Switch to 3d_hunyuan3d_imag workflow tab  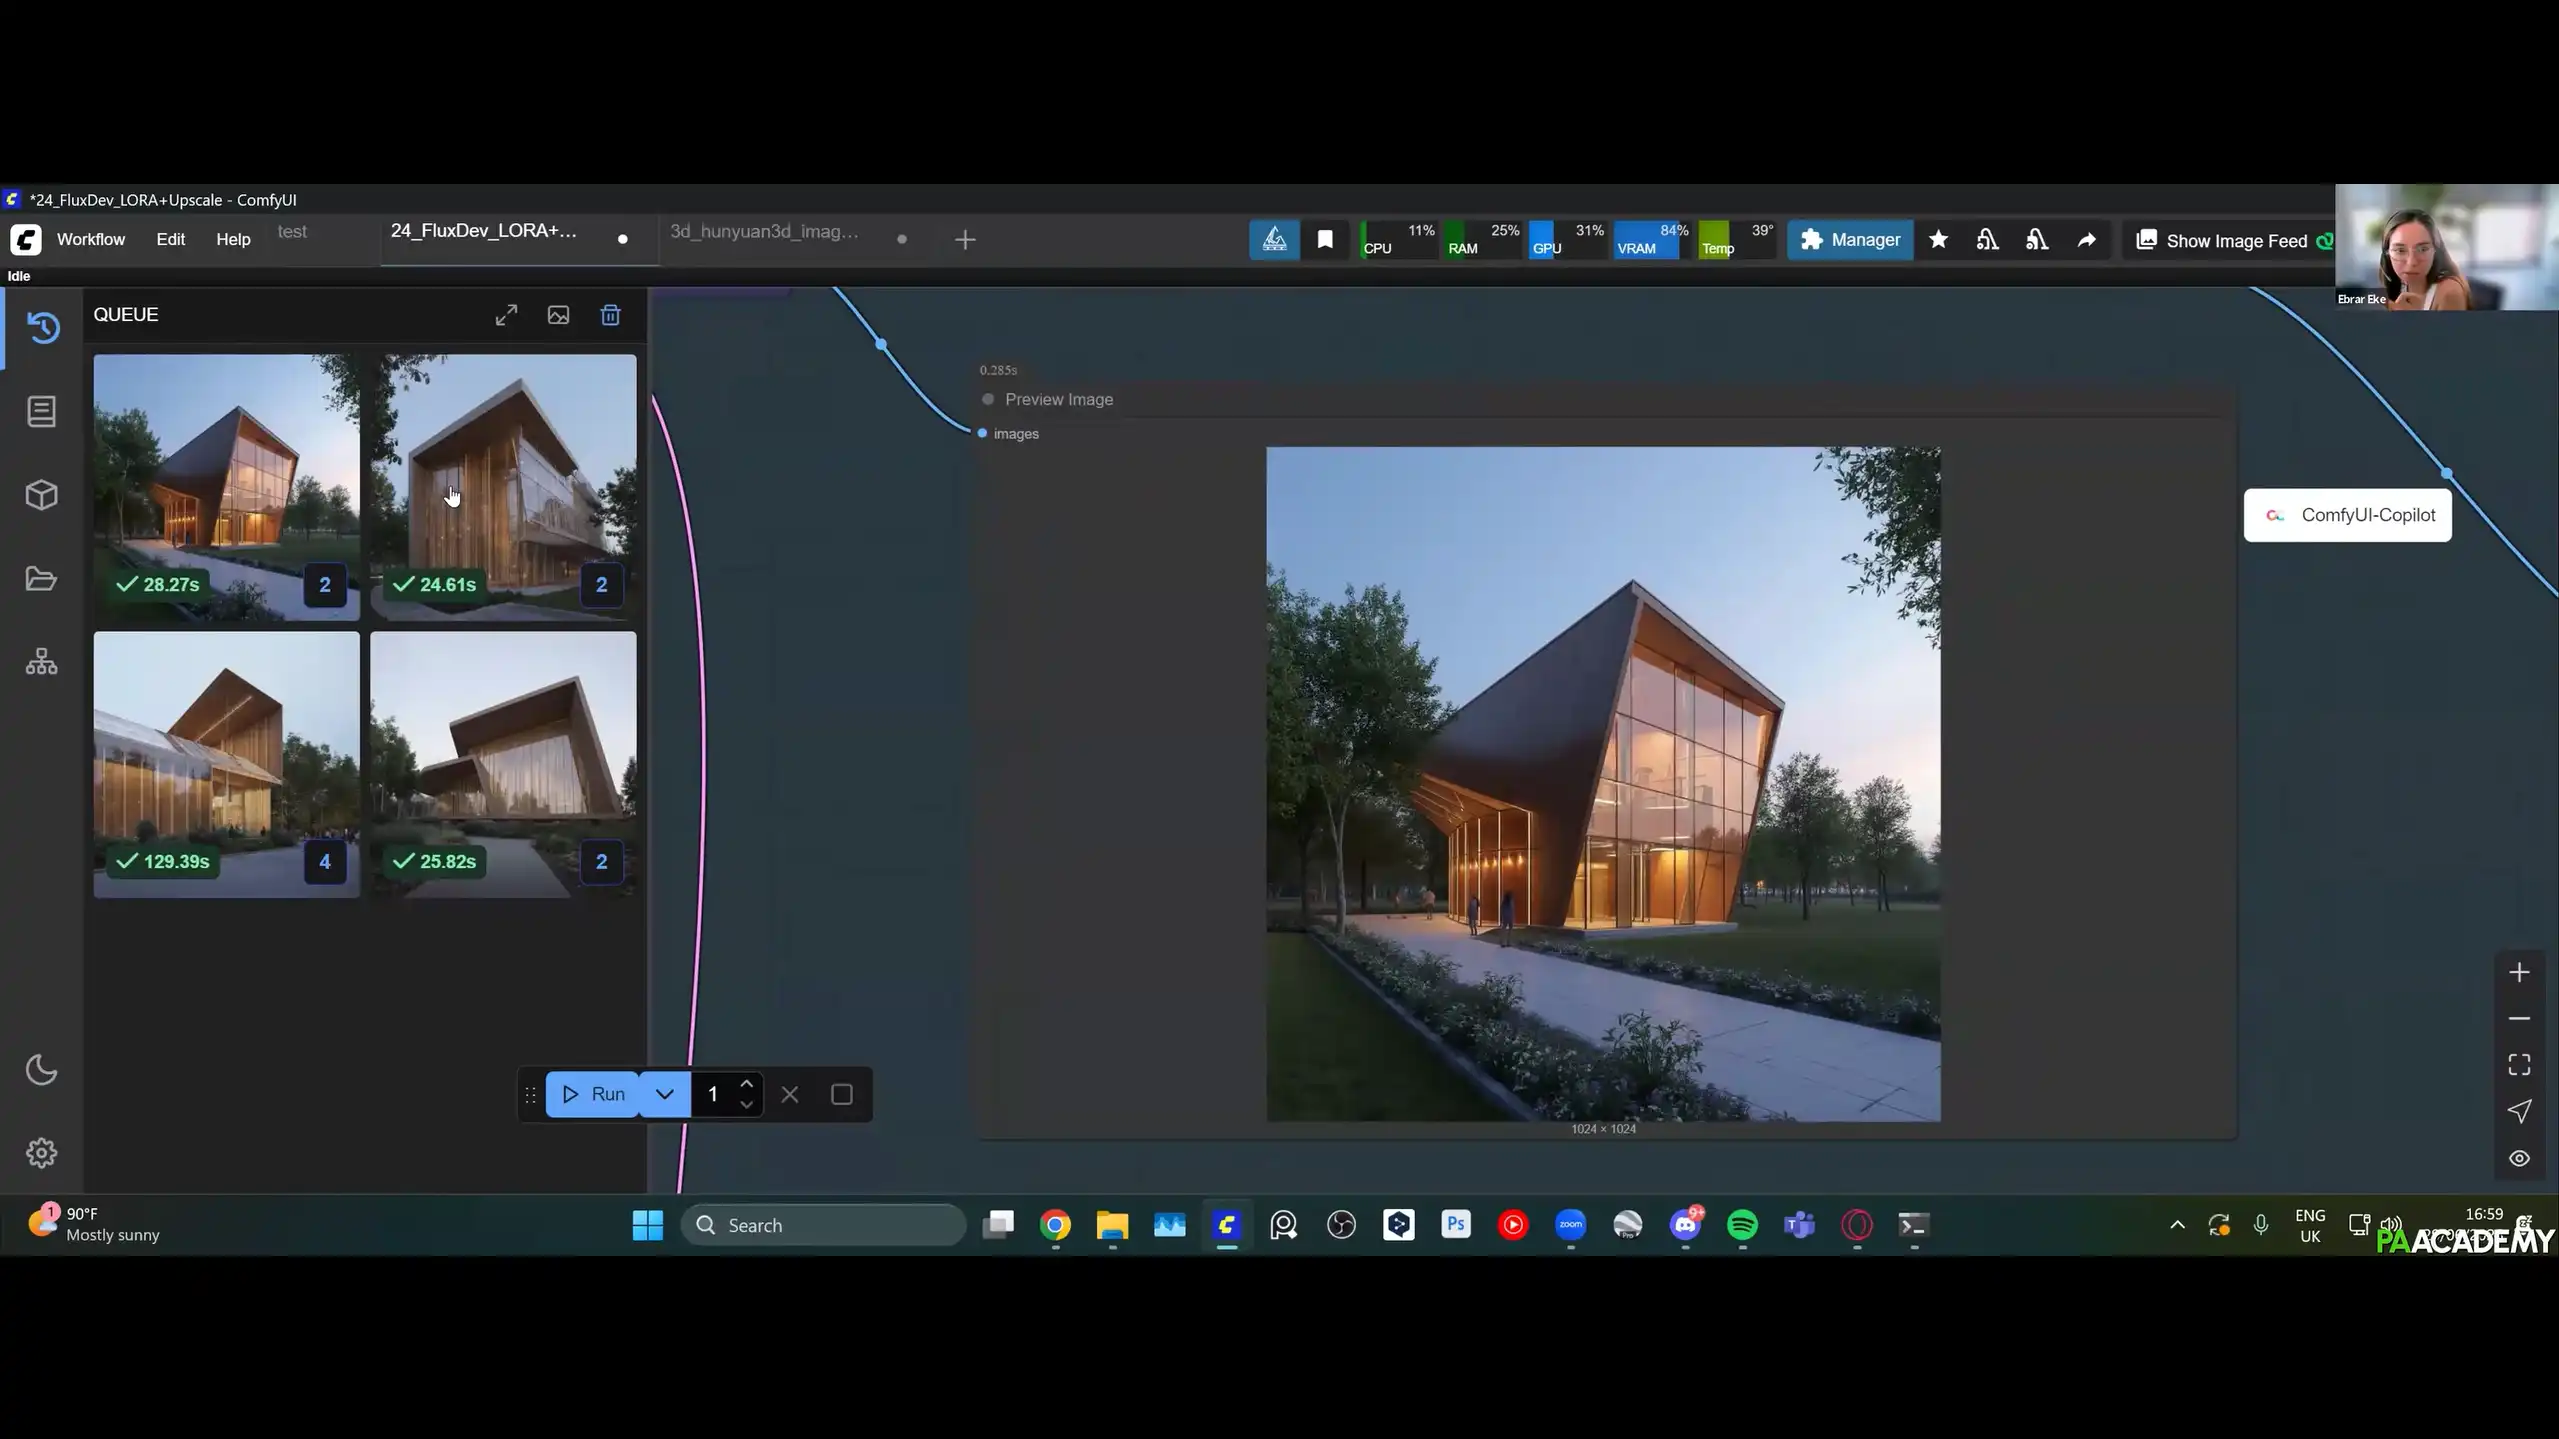[765, 232]
